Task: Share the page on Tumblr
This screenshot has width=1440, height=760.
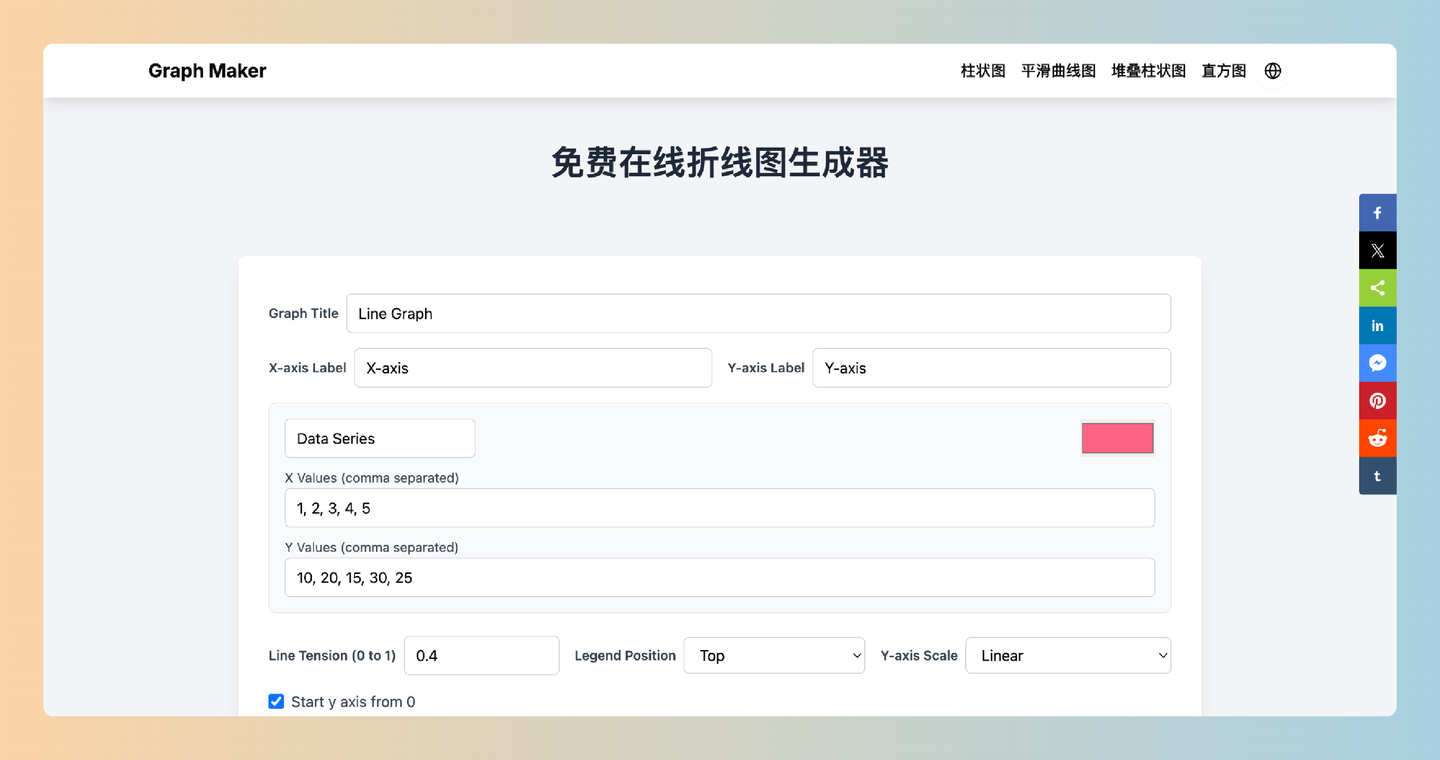Action: pos(1377,475)
